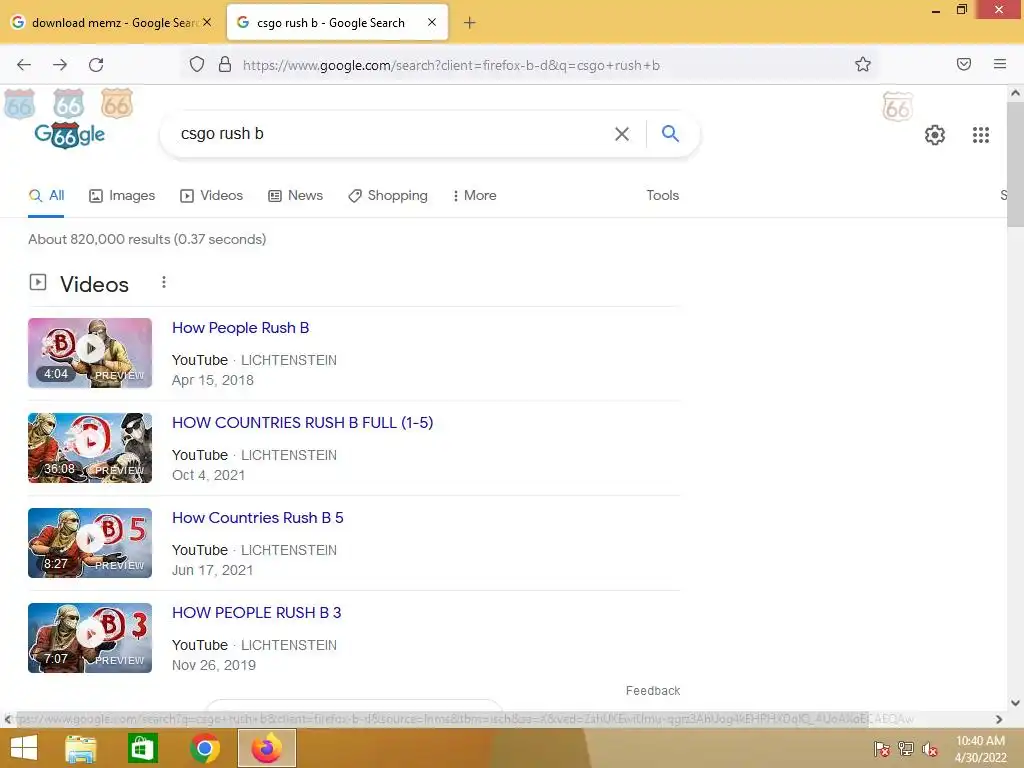Click the vertical scrollbar thumb
Viewport: 1024px width, 768px height.
click(1015, 165)
